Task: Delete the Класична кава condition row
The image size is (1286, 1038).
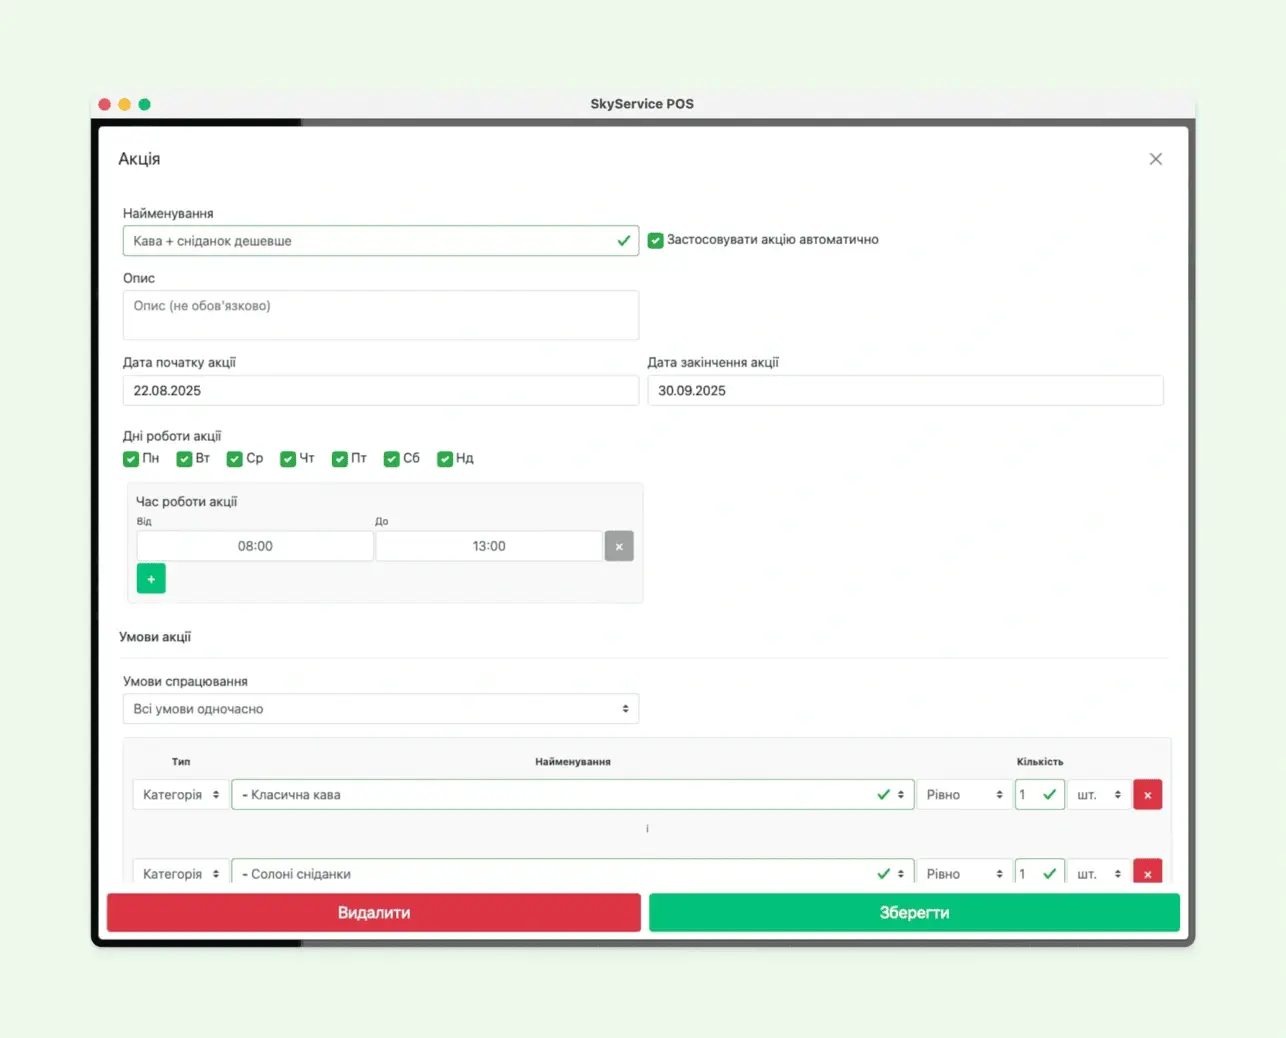Action: pyautogui.click(x=1147, y=795)
